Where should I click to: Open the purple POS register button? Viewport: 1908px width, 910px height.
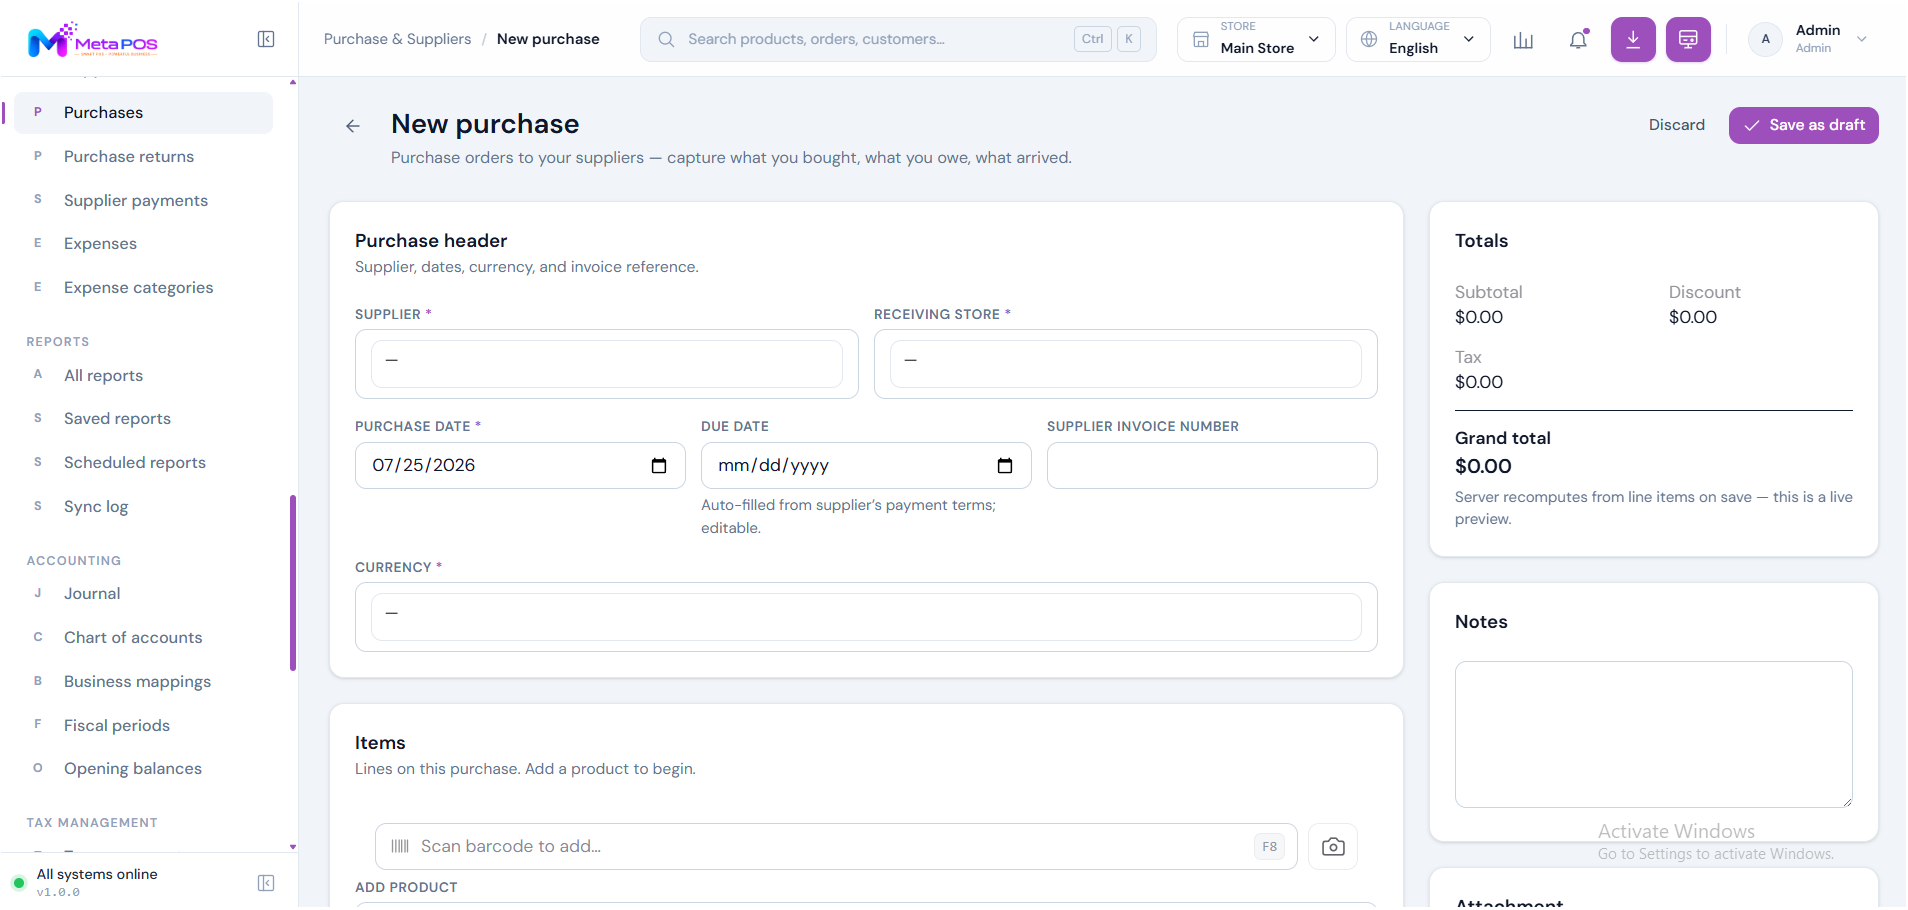[x=1688, y=40]
